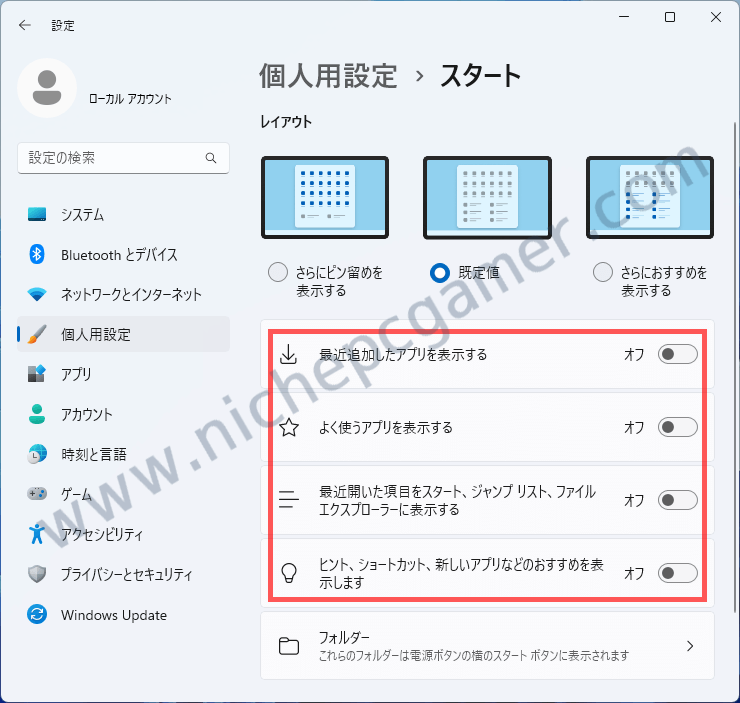Select the 既定値 radio button
Screen dimensions: 740x703
coord(440,272)
